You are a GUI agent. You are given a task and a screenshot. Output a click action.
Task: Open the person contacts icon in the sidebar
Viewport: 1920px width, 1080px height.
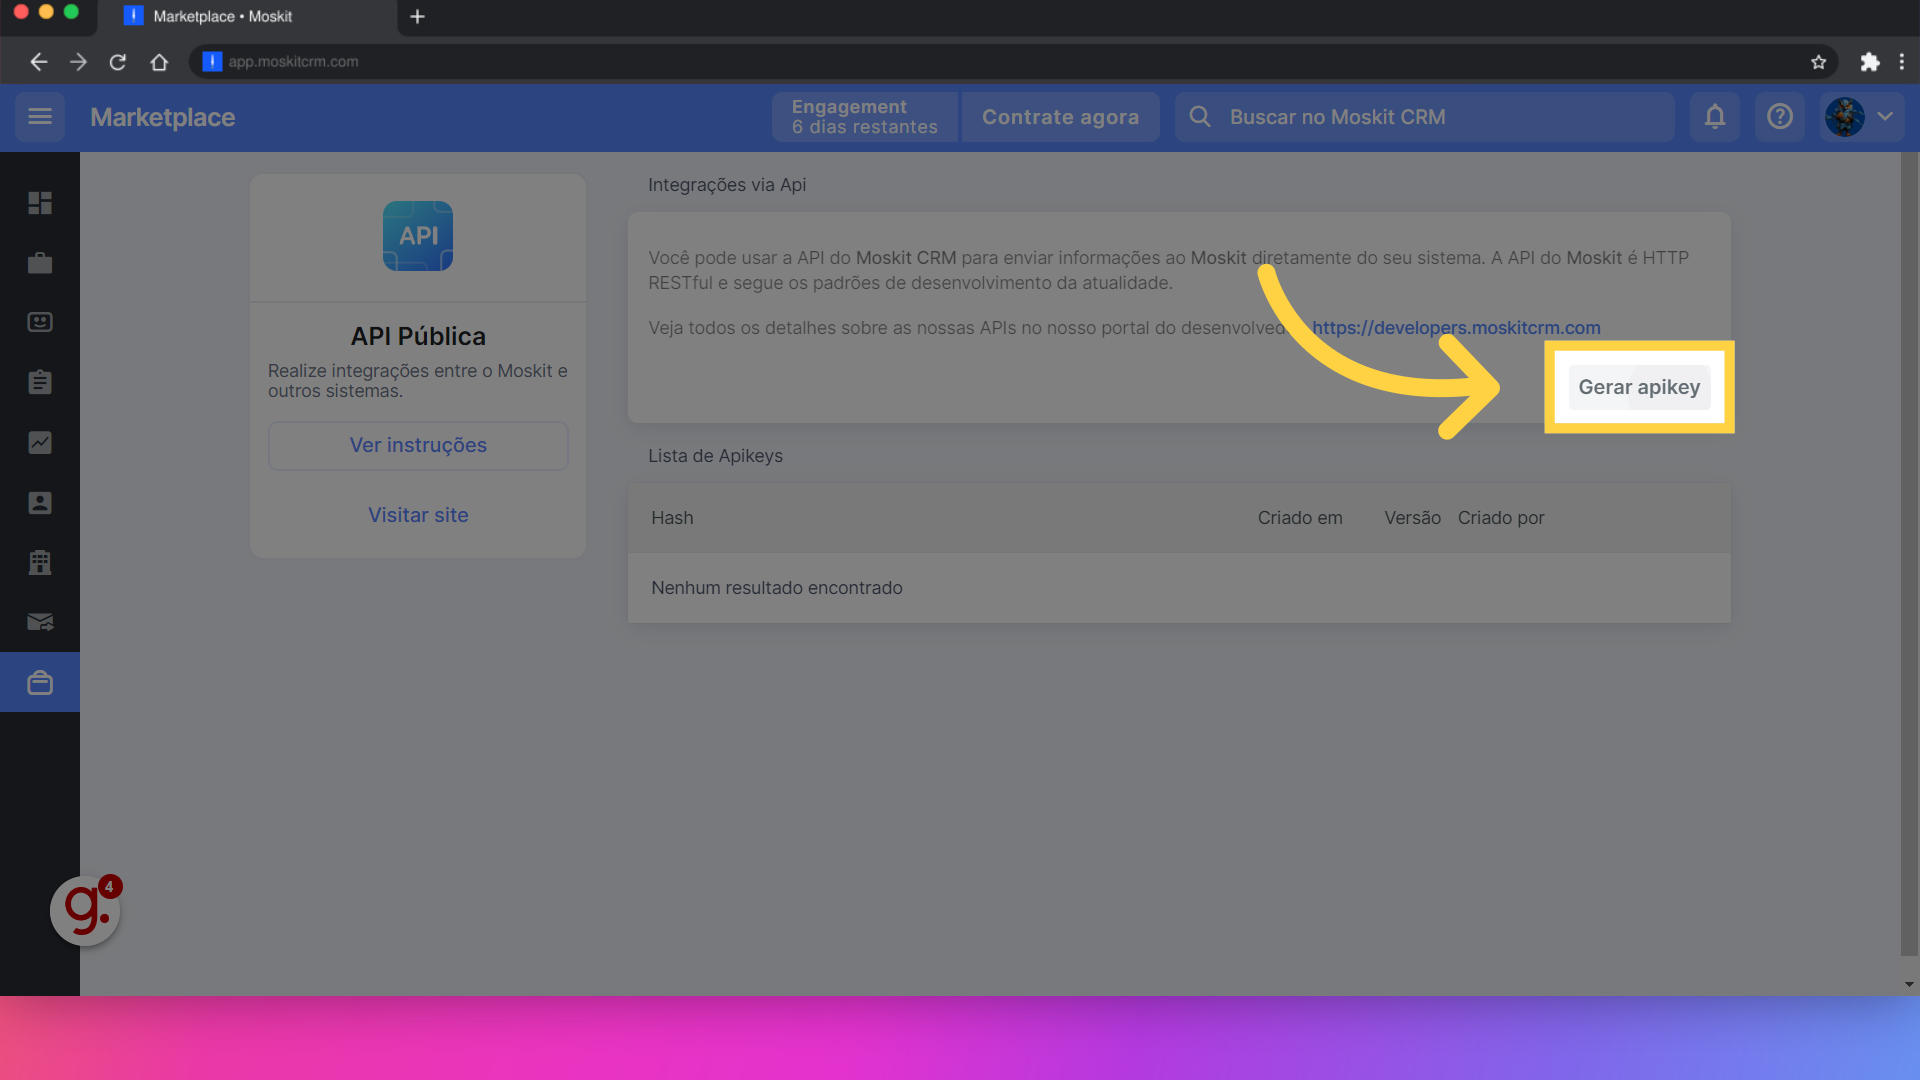[x=40, y=502]
